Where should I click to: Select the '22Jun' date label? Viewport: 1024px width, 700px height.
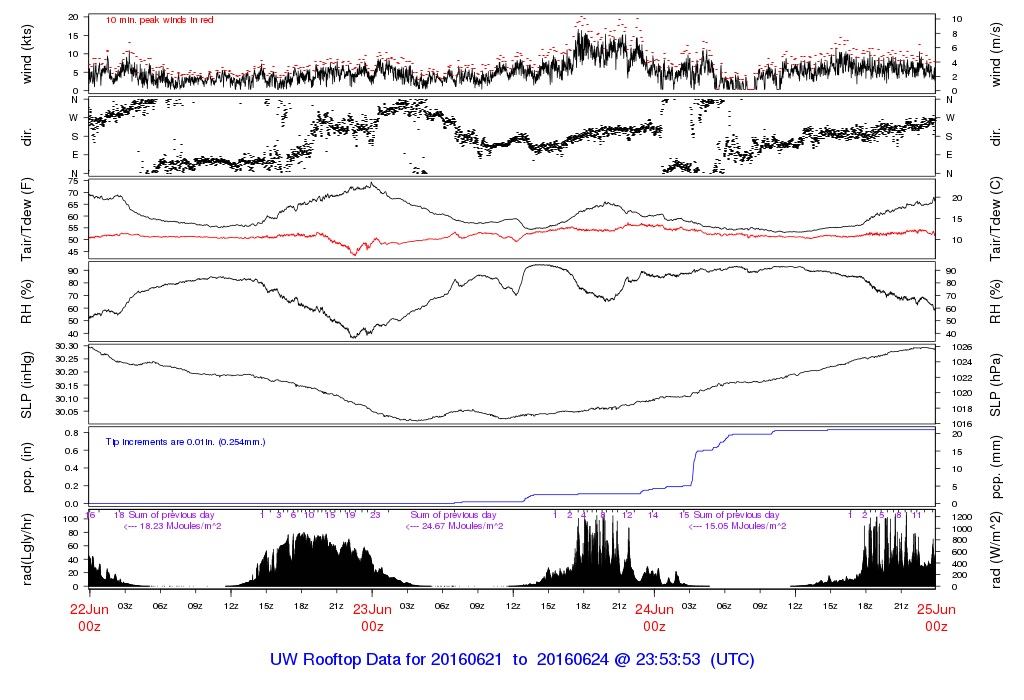tap(89, 609)
